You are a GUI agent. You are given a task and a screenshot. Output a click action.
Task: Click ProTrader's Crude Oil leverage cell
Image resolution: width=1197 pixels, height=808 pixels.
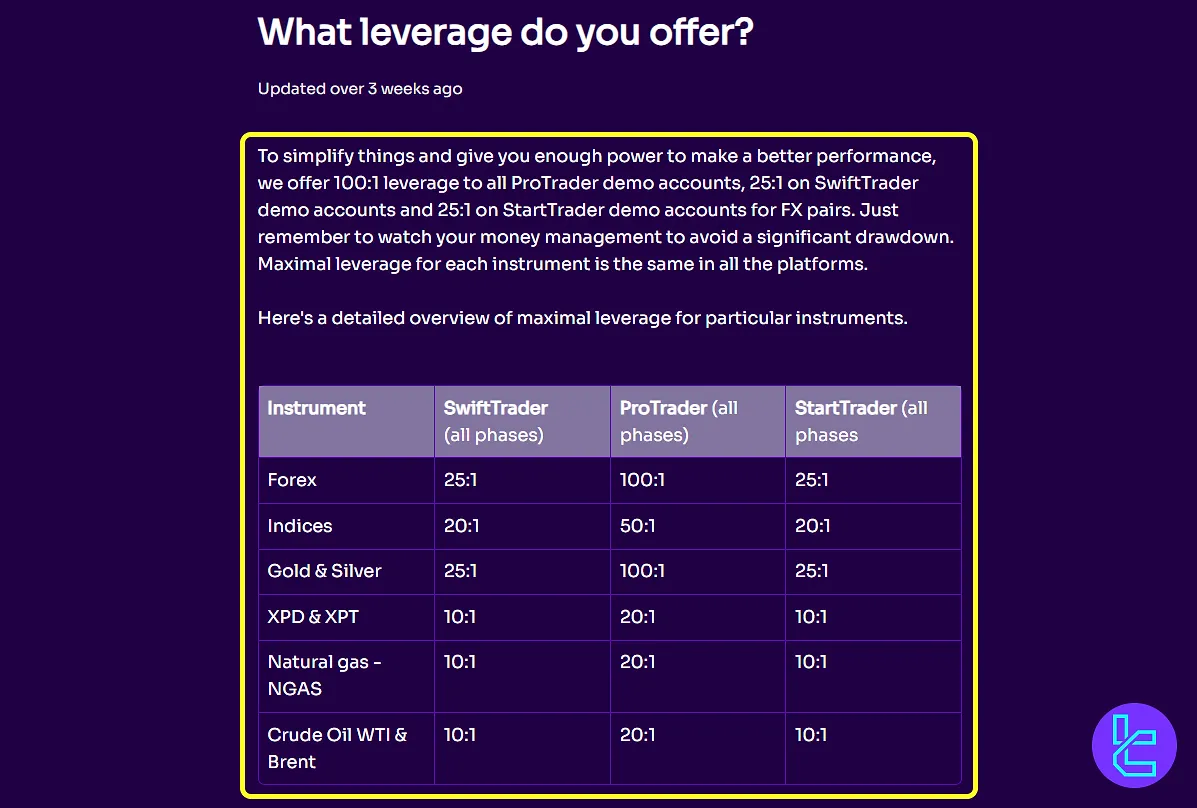coord(638,735)
